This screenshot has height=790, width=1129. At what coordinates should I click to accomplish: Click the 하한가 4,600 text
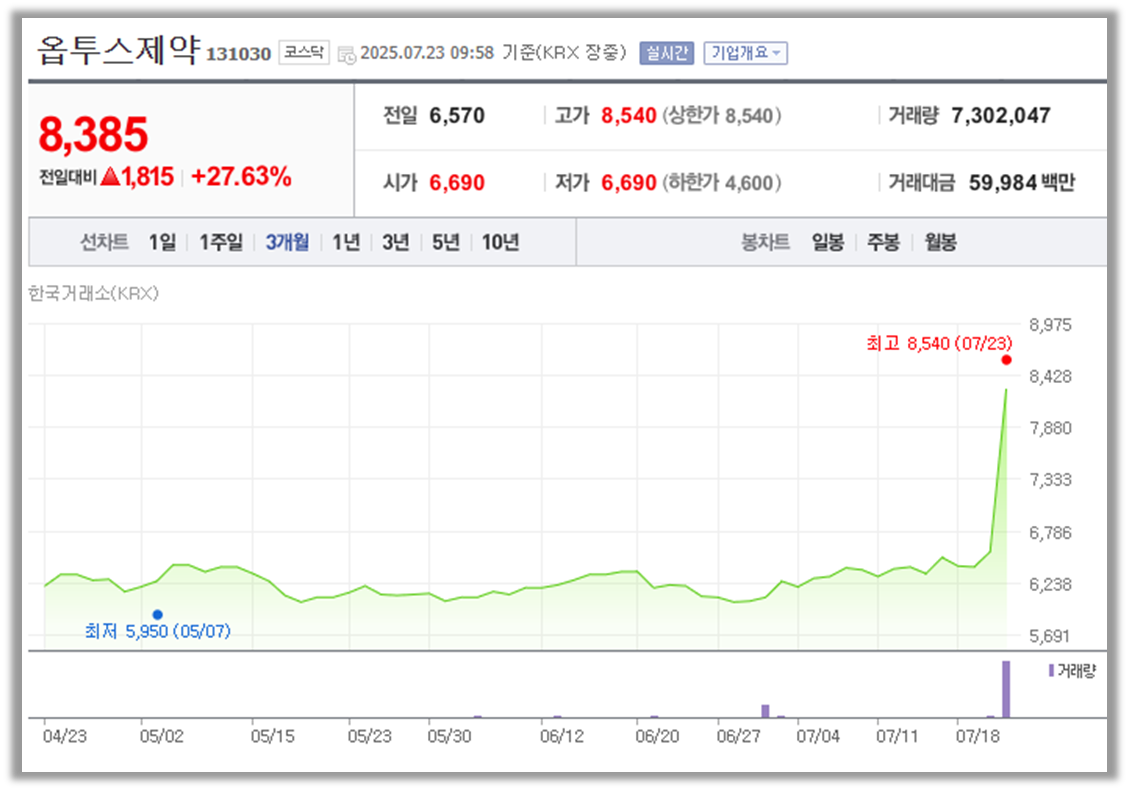[x=721, y=183]
